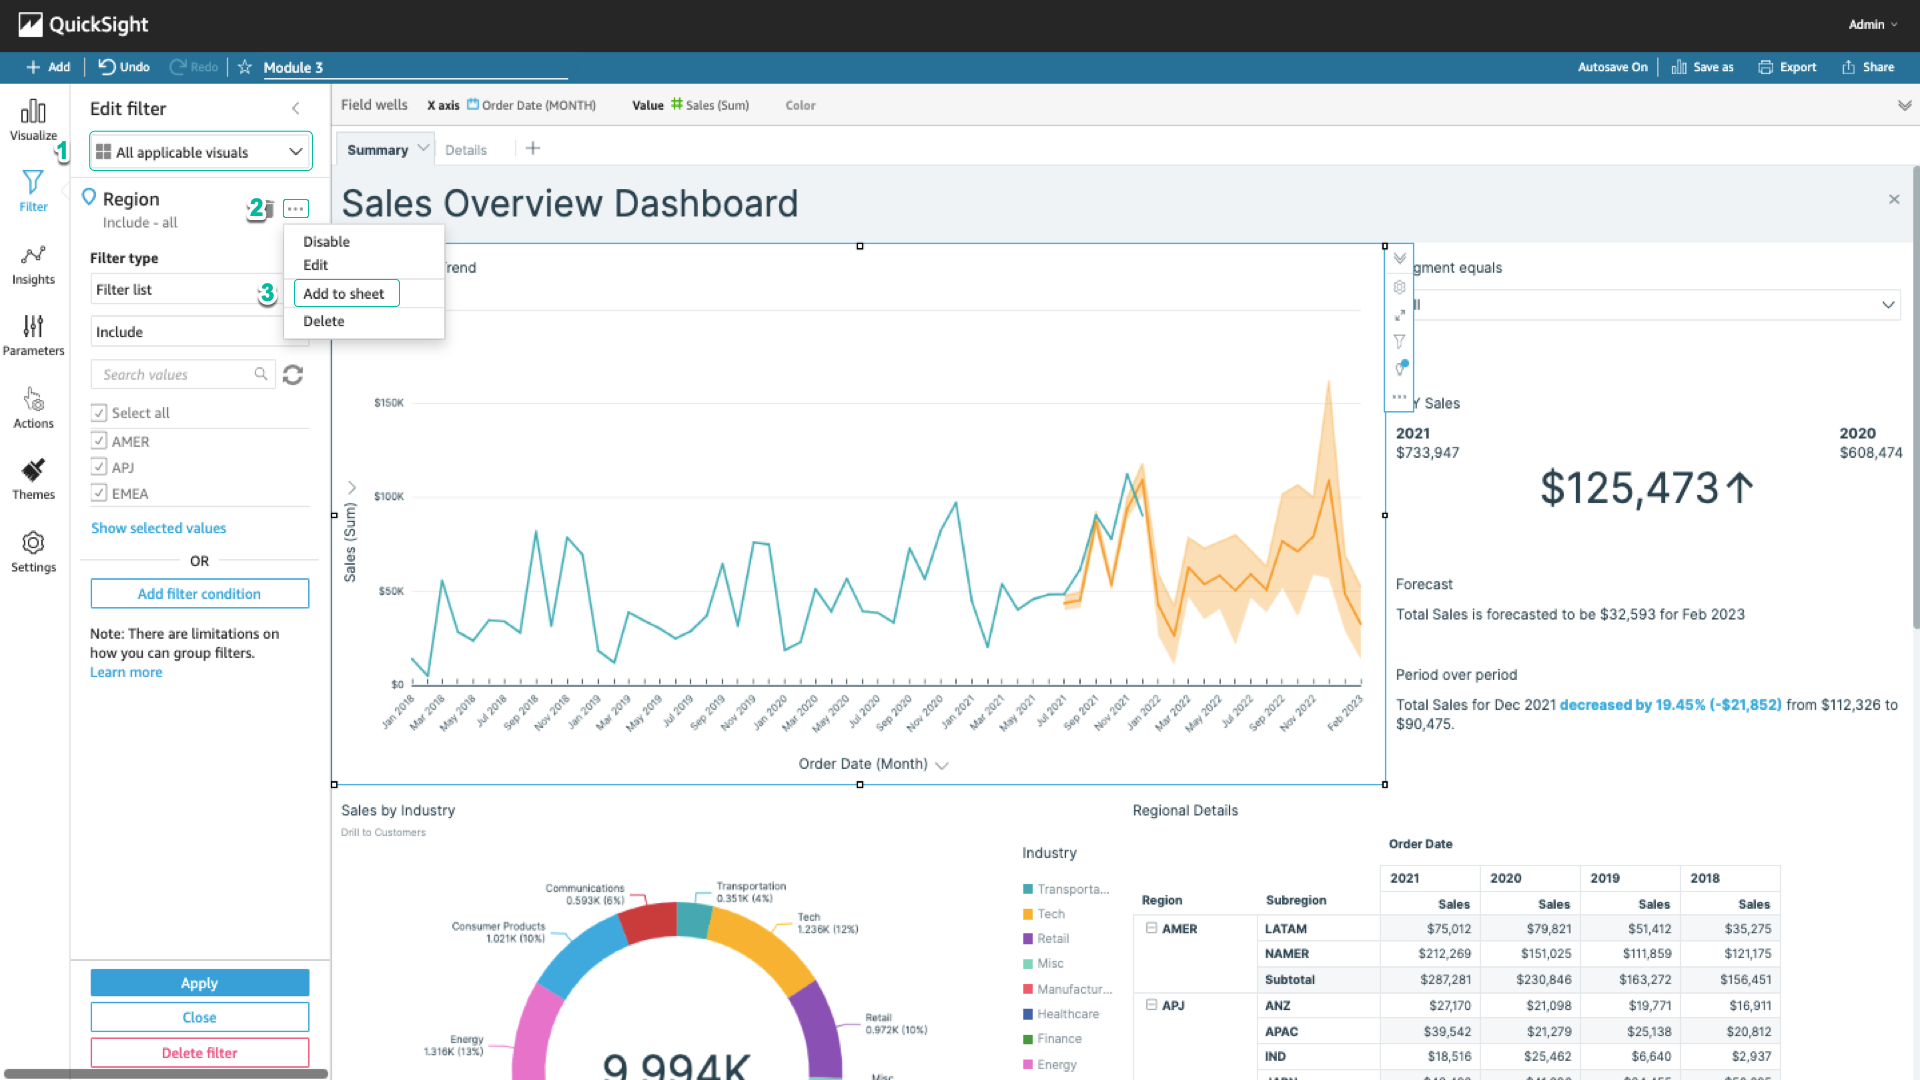Open the Filter list type dropdown

click(186, 290)
